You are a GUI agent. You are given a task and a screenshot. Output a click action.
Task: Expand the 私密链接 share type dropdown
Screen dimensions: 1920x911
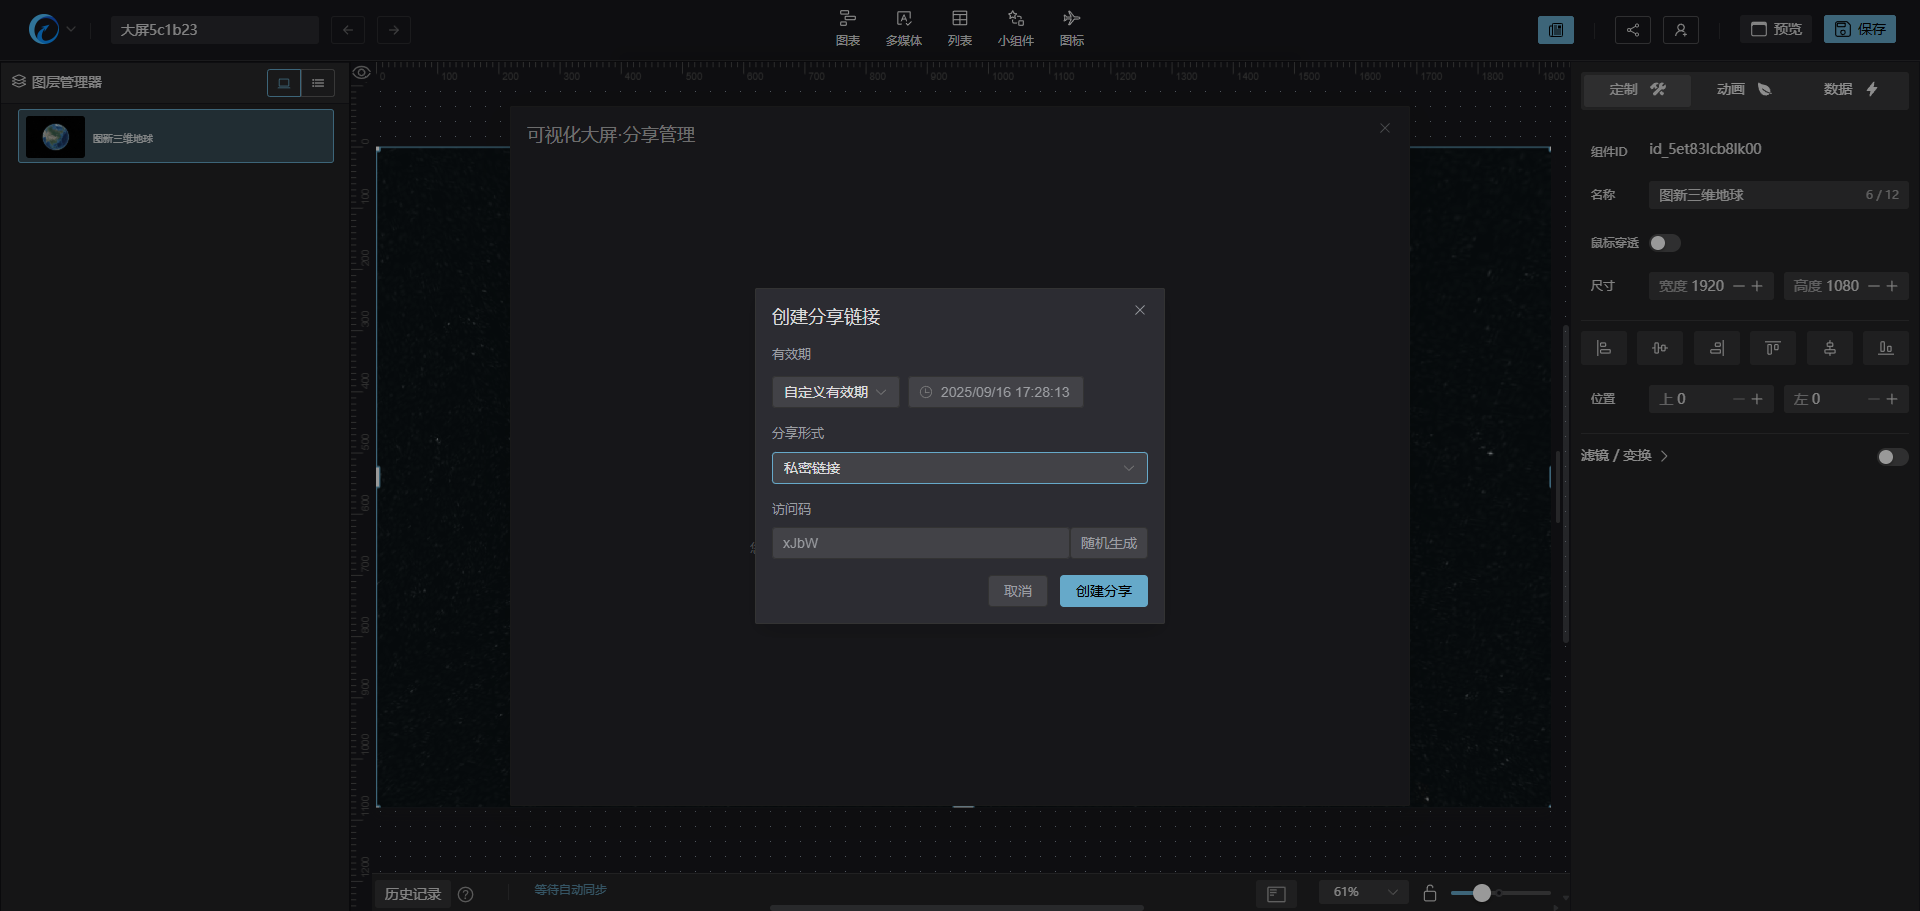[959, 468]
